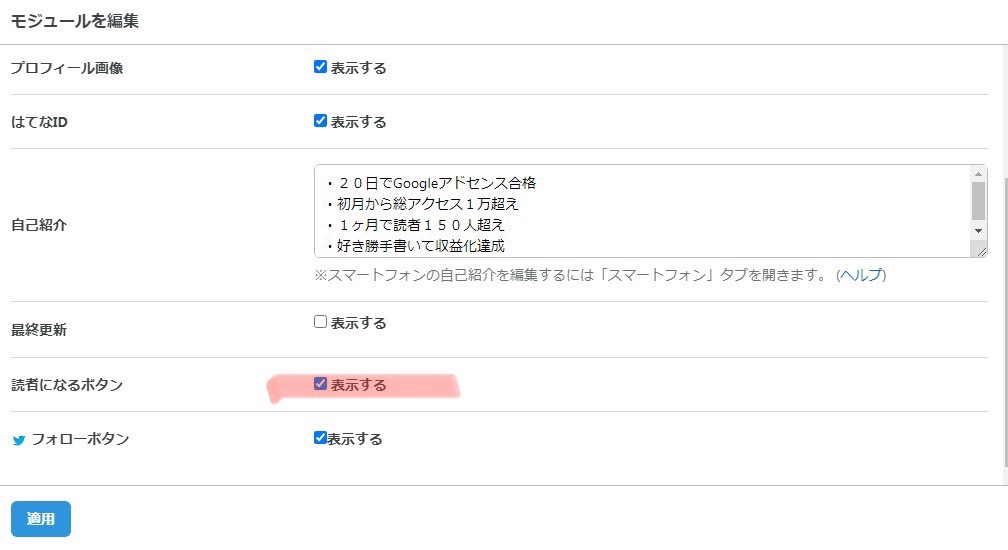Click the resize grip of 自己紹介 textarea
1008x550 pixels.
[x=981, y=251]
